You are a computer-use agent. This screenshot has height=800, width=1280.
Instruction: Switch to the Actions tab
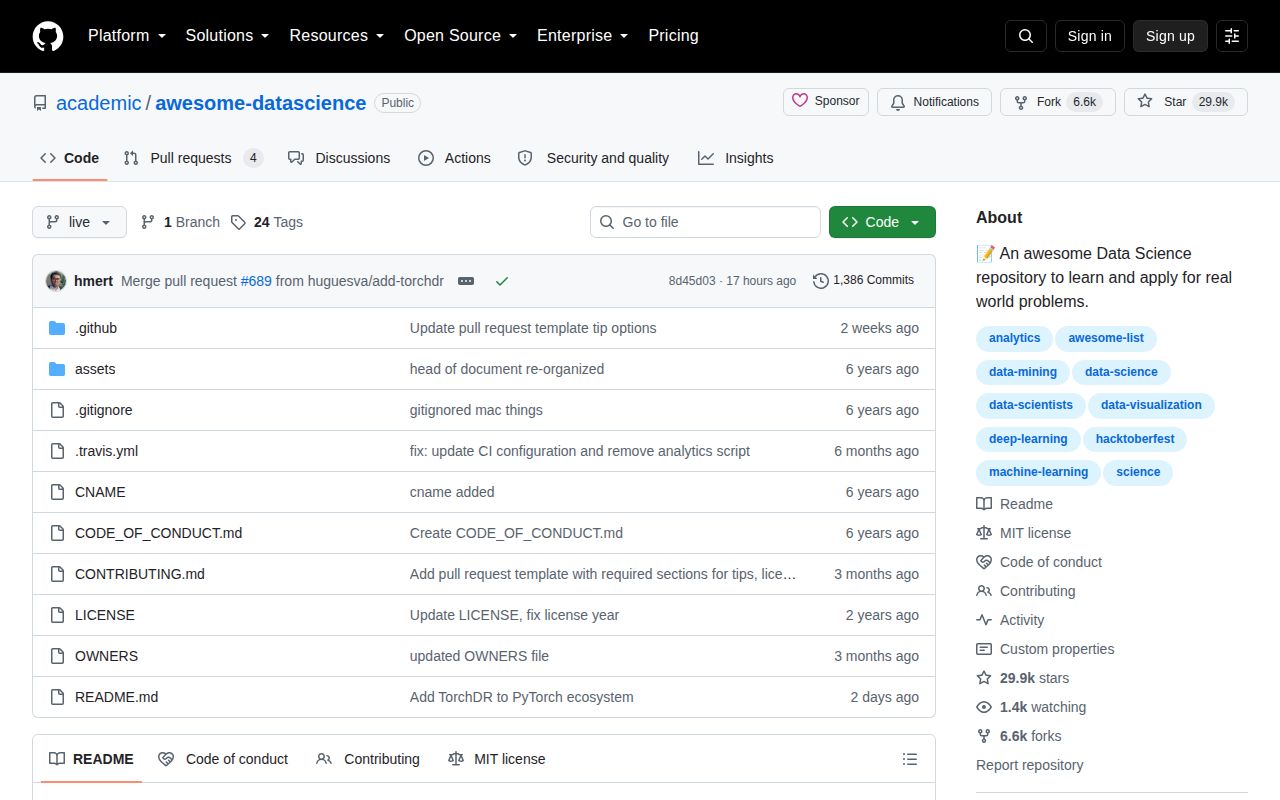[454, 158]
